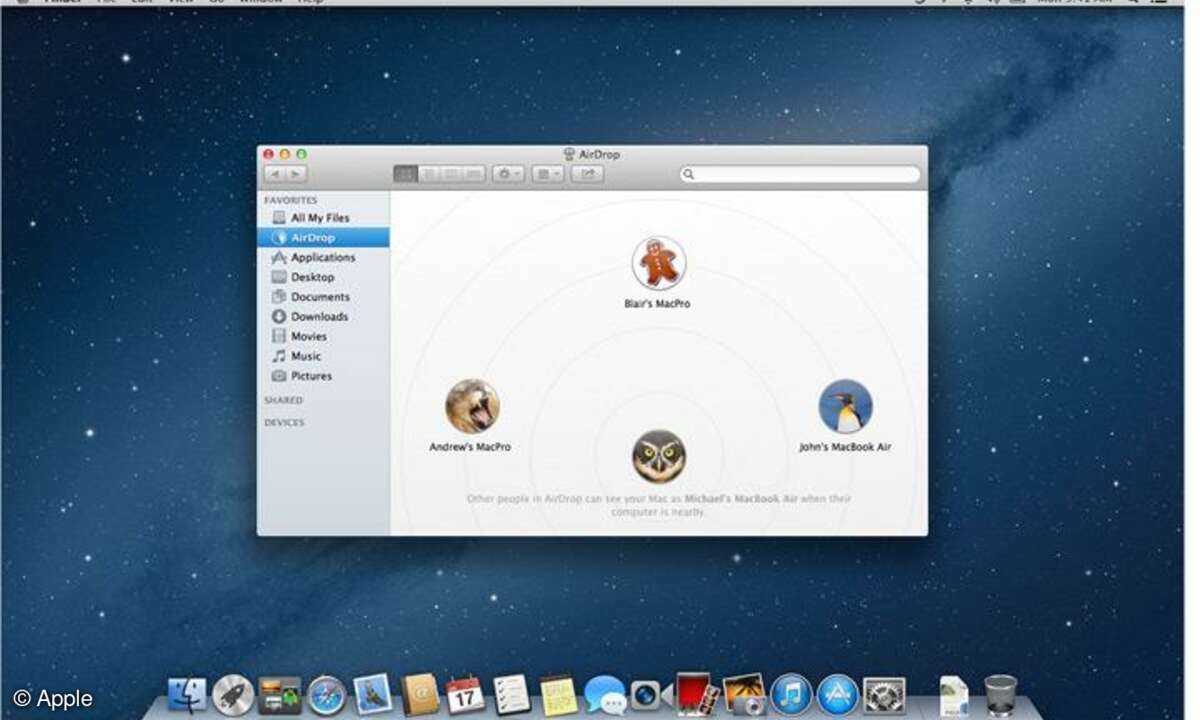Open Finder from the Dock
1200x720 pixels.
point(187,694)
